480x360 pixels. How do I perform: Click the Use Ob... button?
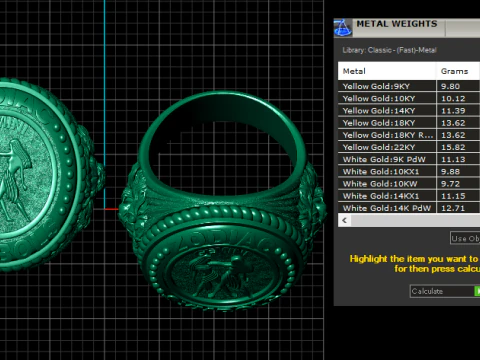coord(465,238)
